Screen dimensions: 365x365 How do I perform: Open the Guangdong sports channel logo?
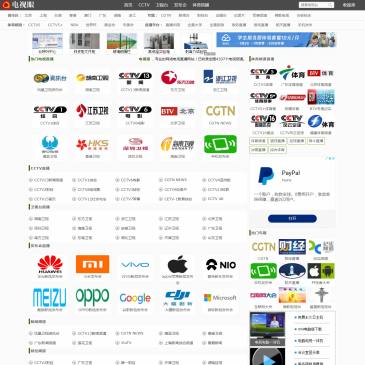point(292,73)
